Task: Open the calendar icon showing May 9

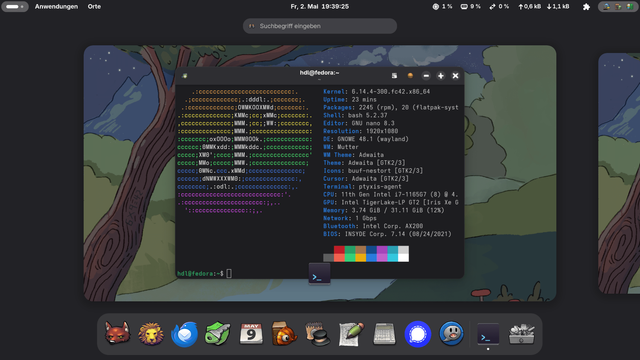Action: (x=251, y=334)
